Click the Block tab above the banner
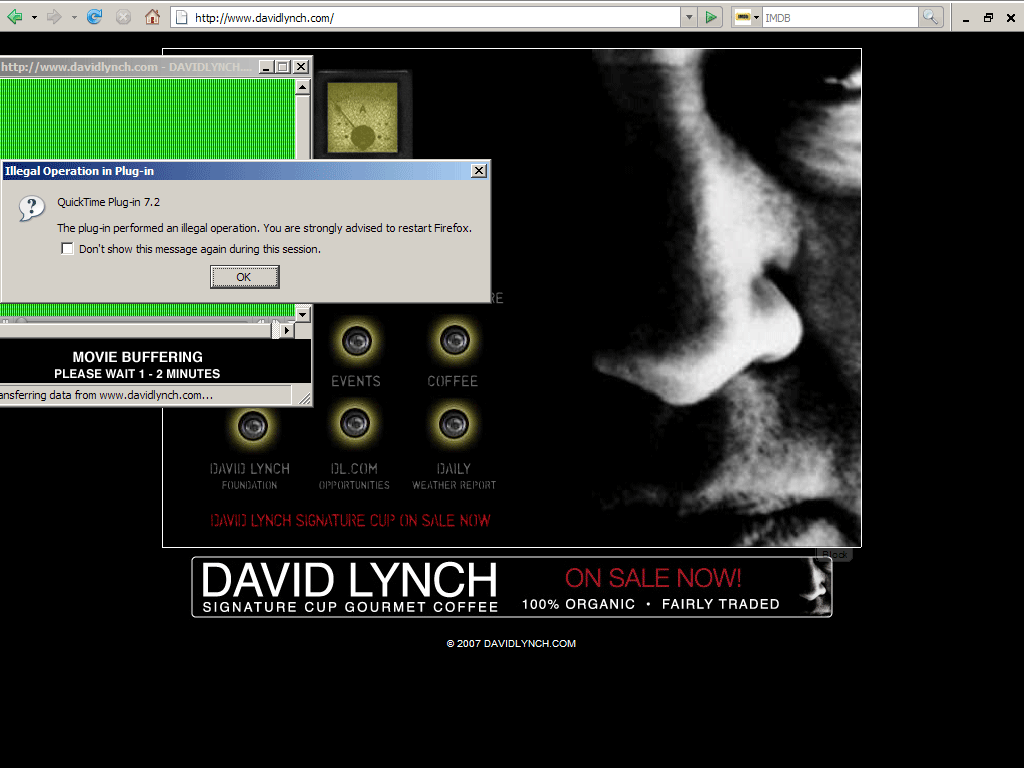 point(835,554)
